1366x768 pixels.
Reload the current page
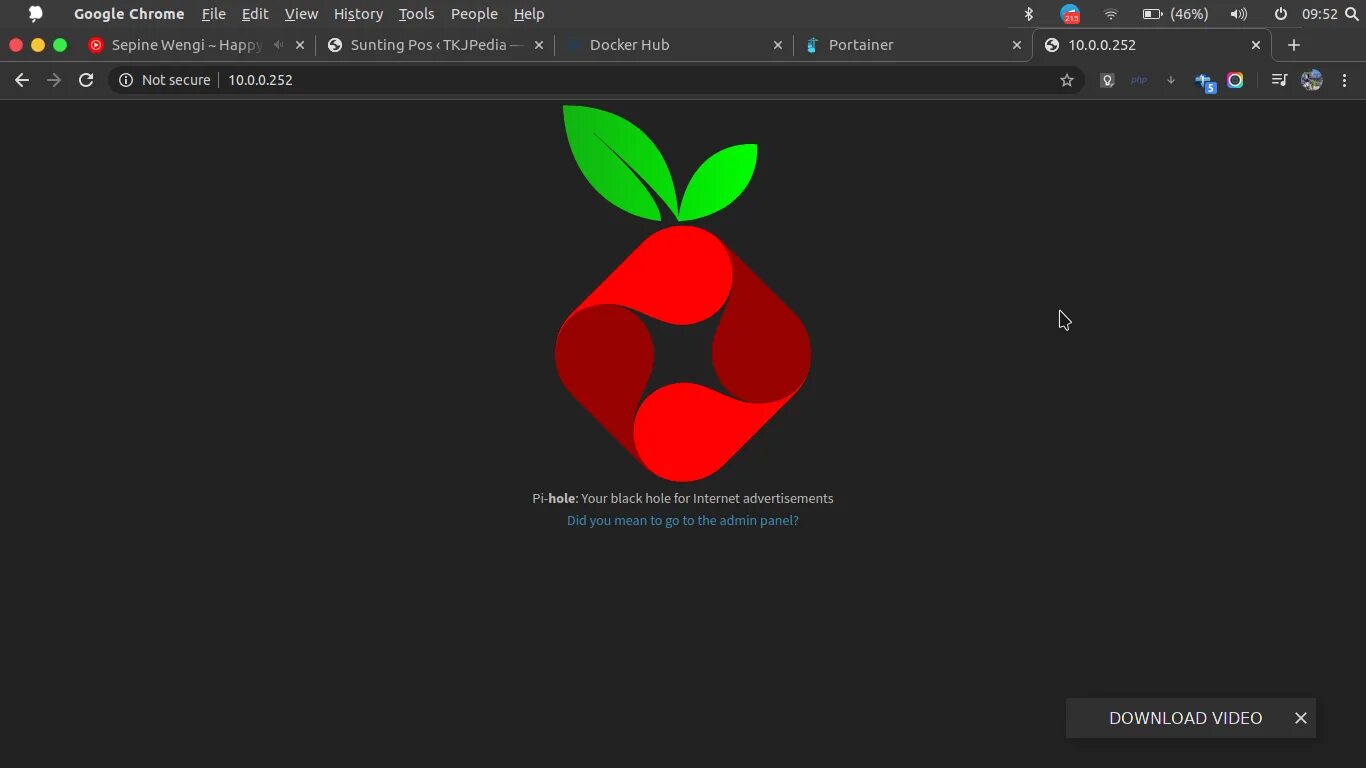(86, 80)
